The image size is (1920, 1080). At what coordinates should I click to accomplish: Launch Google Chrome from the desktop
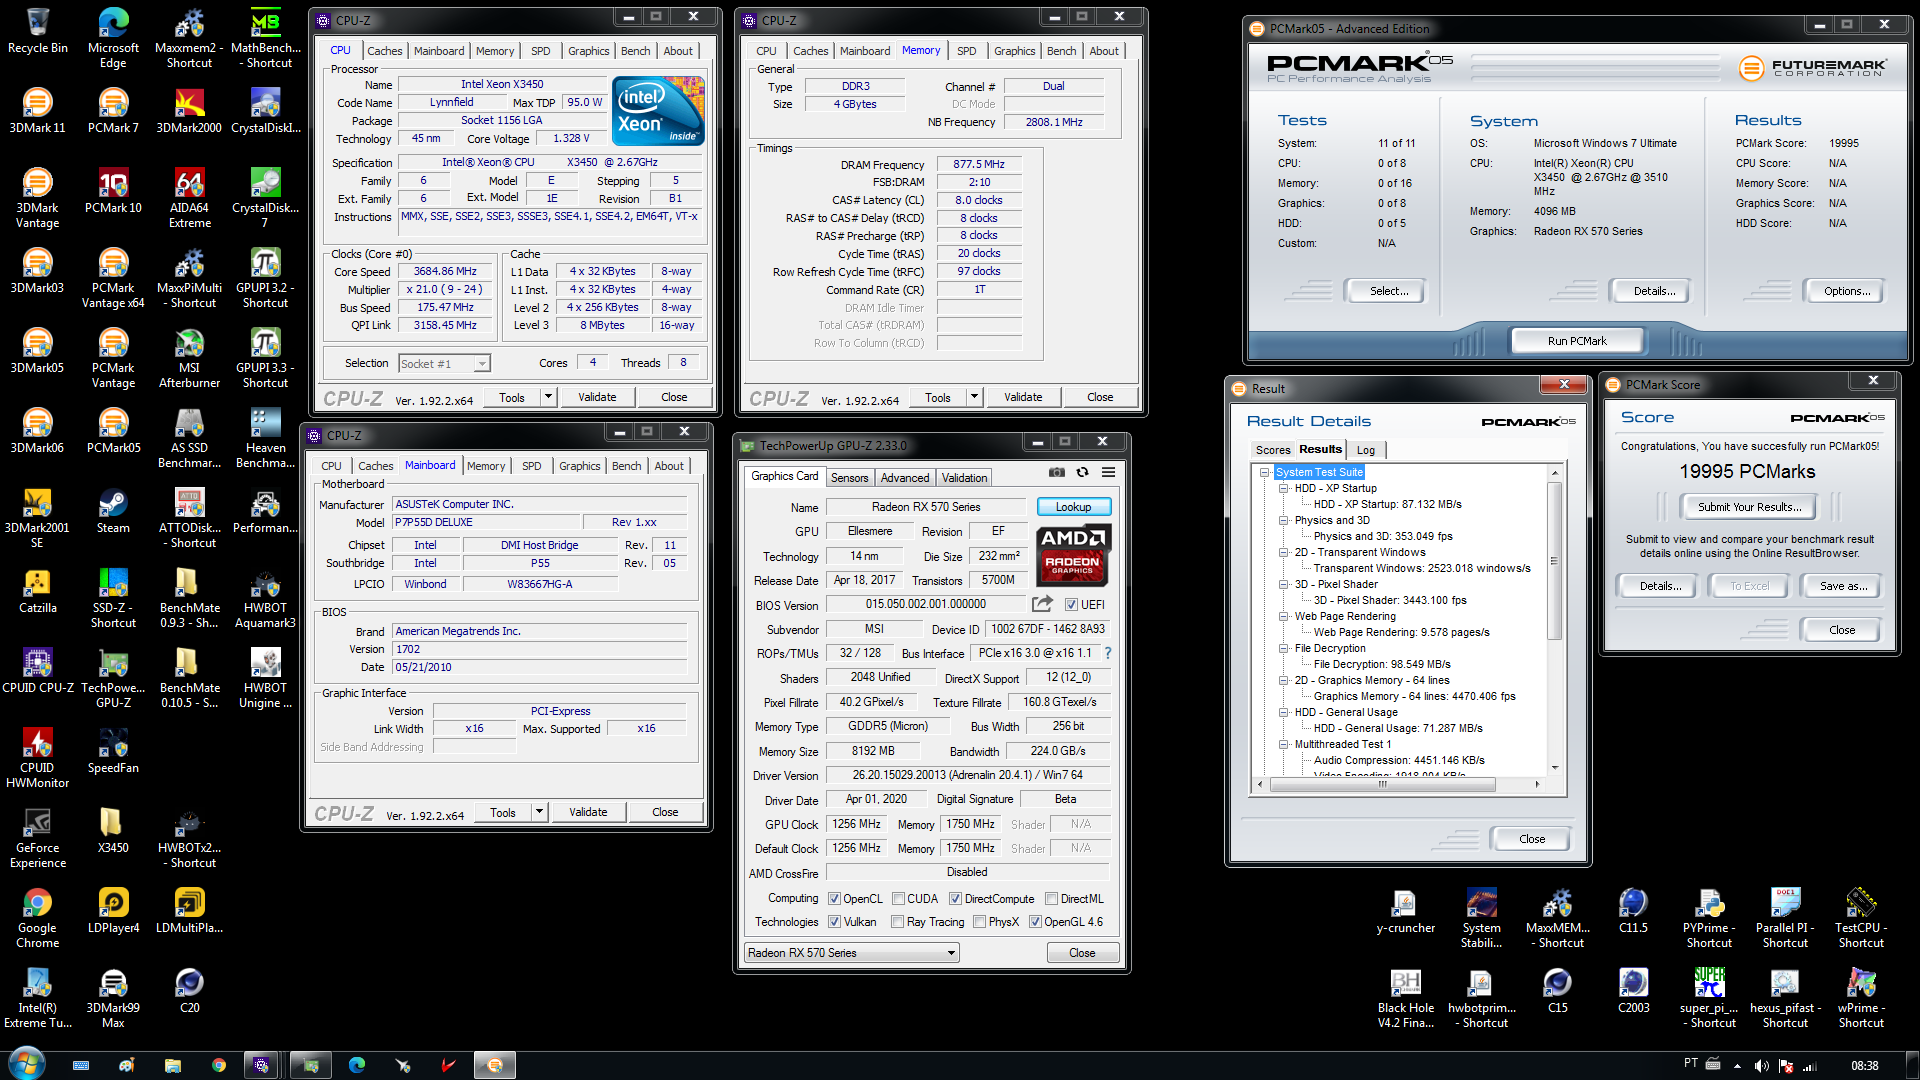(x=37, y=919)
